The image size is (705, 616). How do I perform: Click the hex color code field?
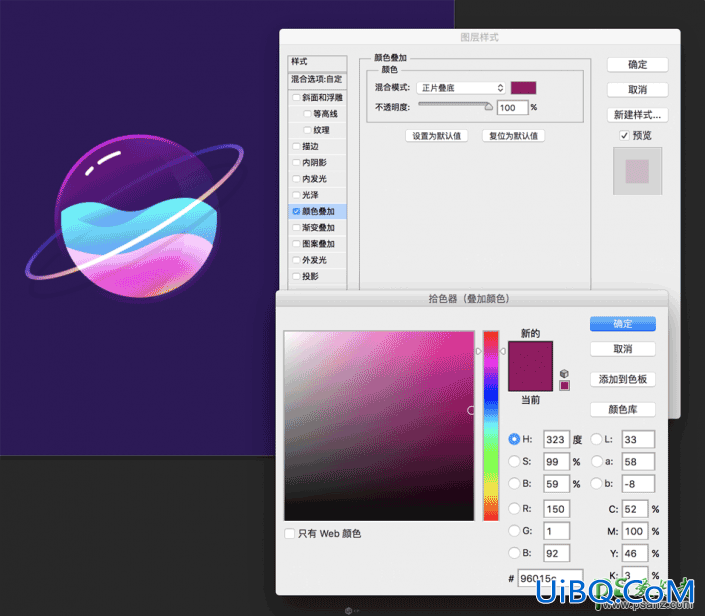click(550, 578)
